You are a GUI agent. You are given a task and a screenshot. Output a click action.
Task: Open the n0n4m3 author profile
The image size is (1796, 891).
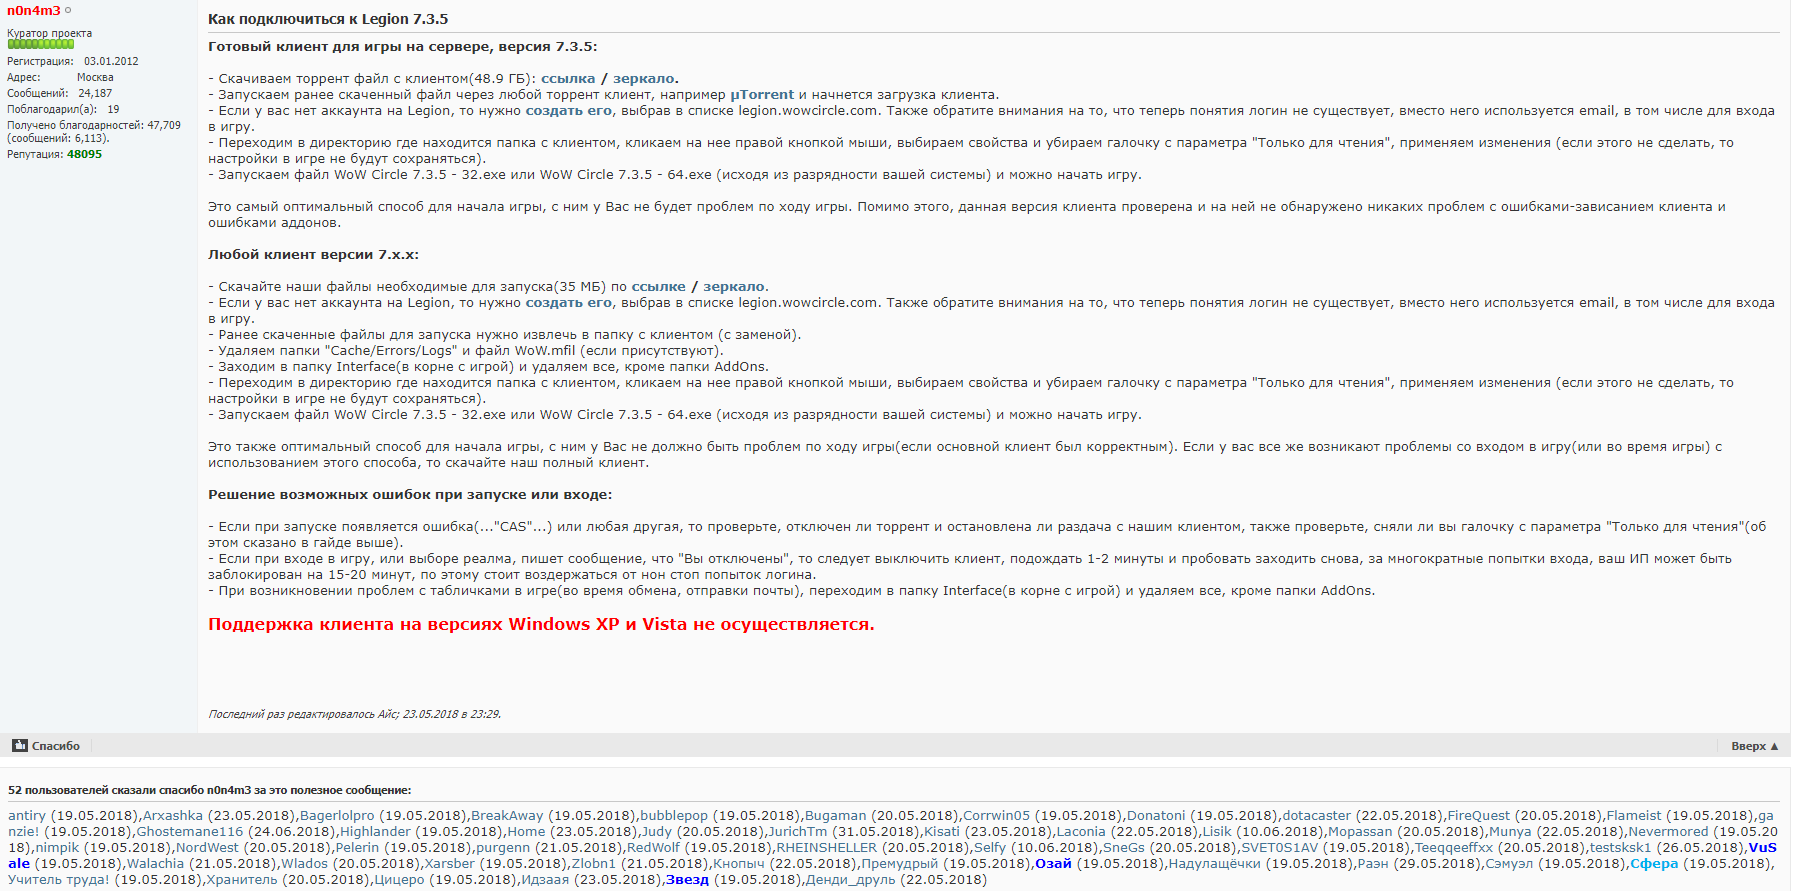[33, 11]
